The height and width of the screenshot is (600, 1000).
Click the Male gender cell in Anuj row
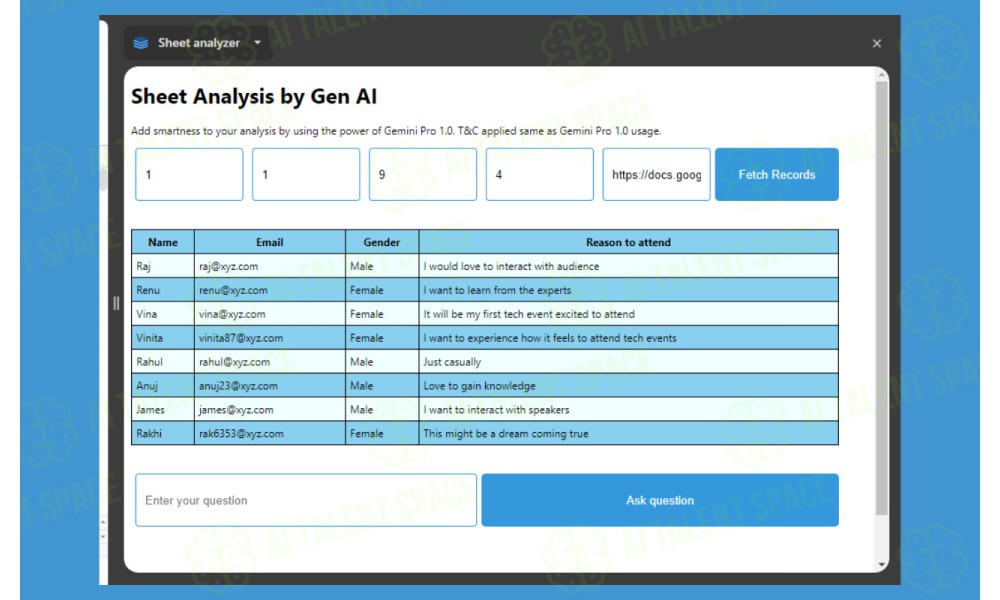(382, 386)
